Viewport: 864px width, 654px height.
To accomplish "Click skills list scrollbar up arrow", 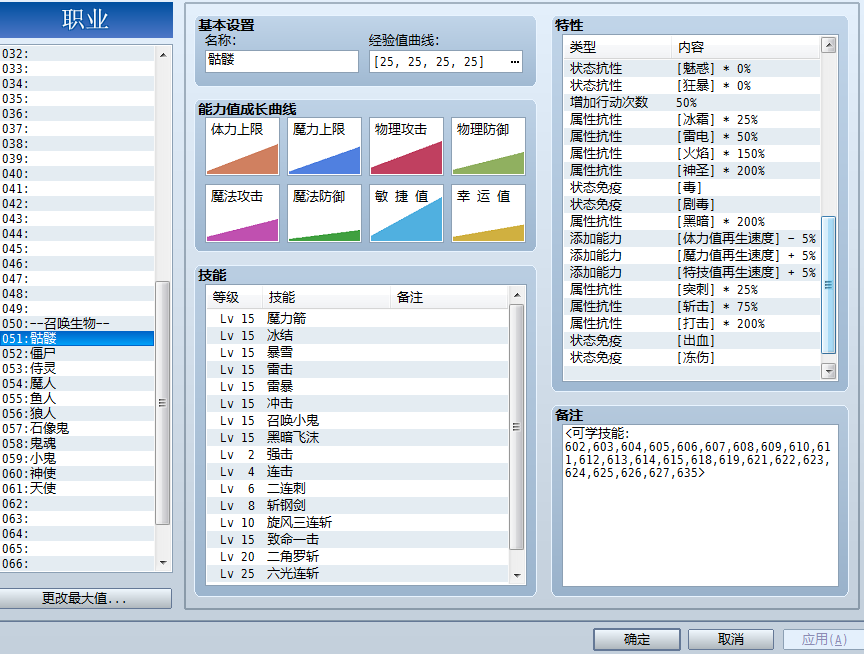I will (517, 295).
